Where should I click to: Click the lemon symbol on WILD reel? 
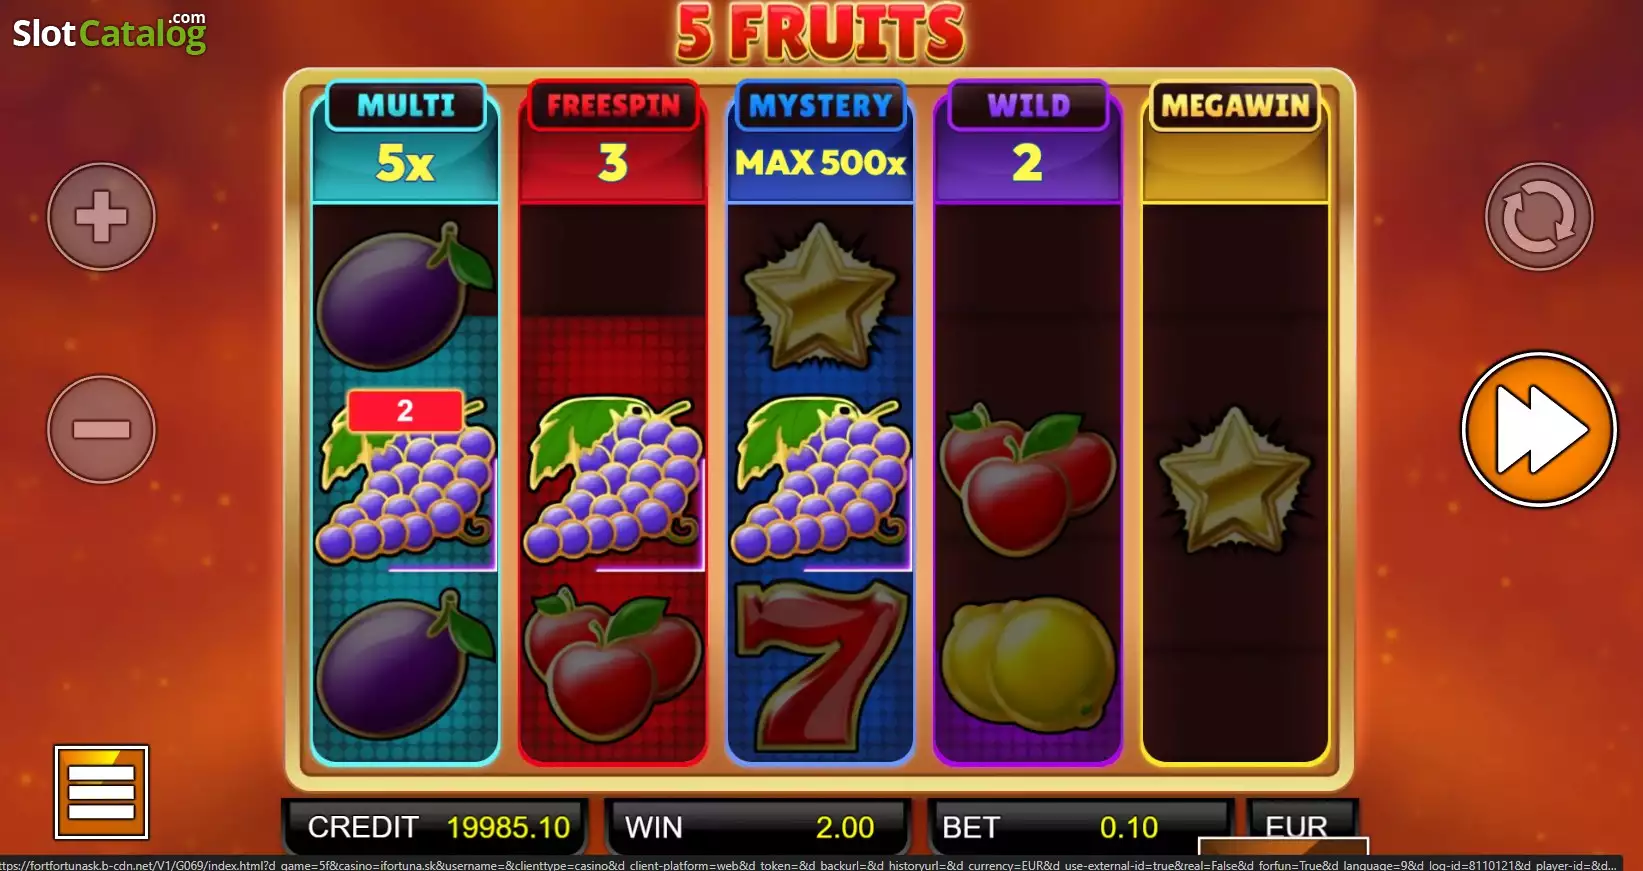coord(1028,663)
